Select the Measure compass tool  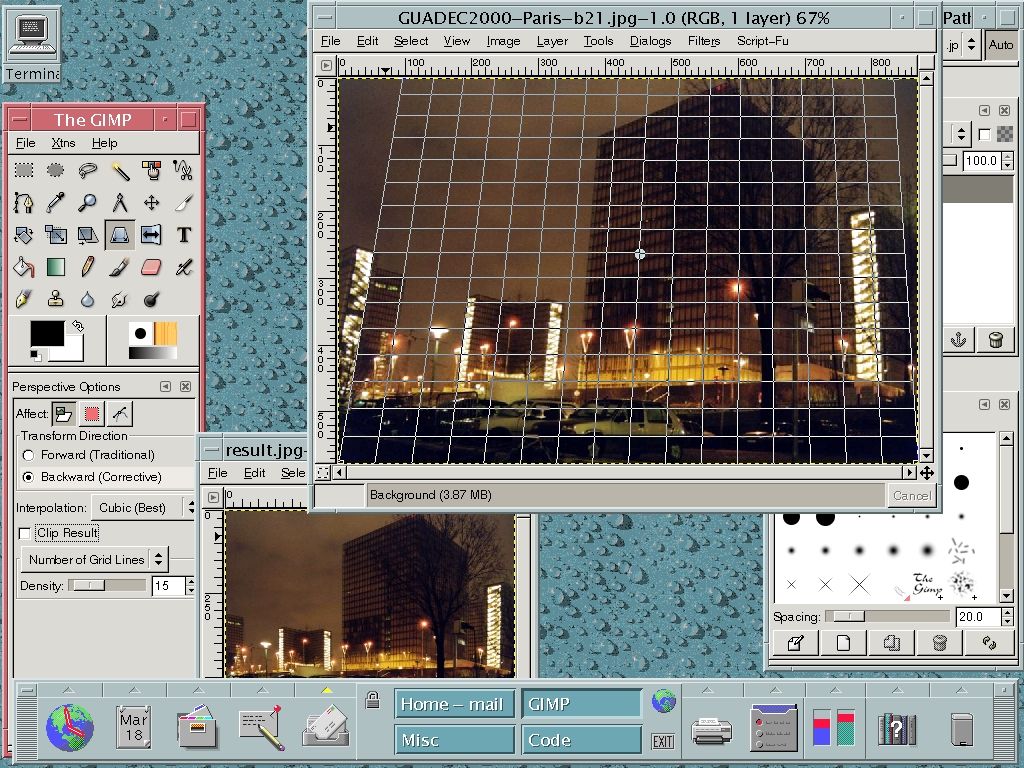120,202
